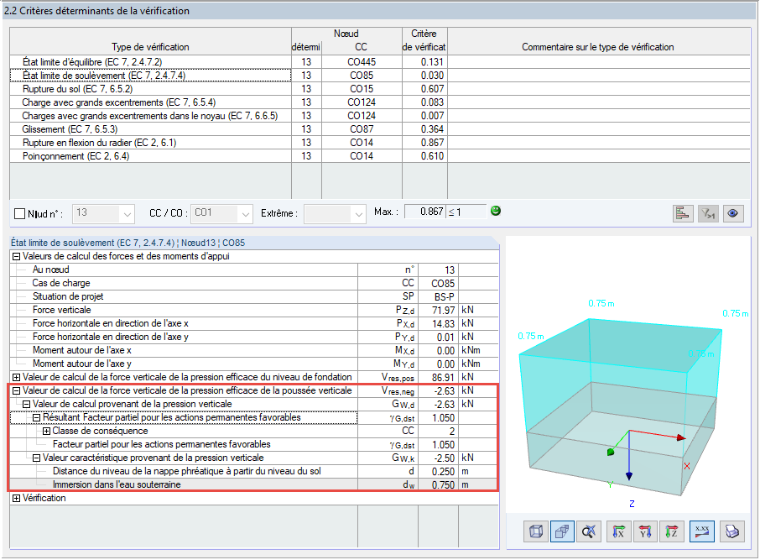Collapse Valeurs de calcul des forces section
Viewport: 760px width, 560px height.
tap(16, 256)
